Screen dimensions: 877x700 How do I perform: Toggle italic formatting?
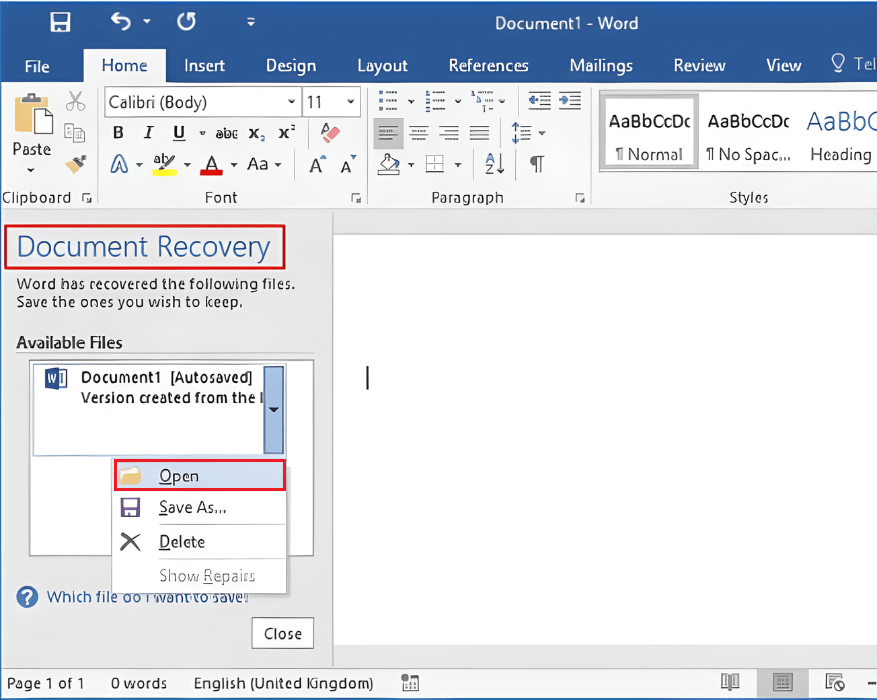tap(147, 132)
